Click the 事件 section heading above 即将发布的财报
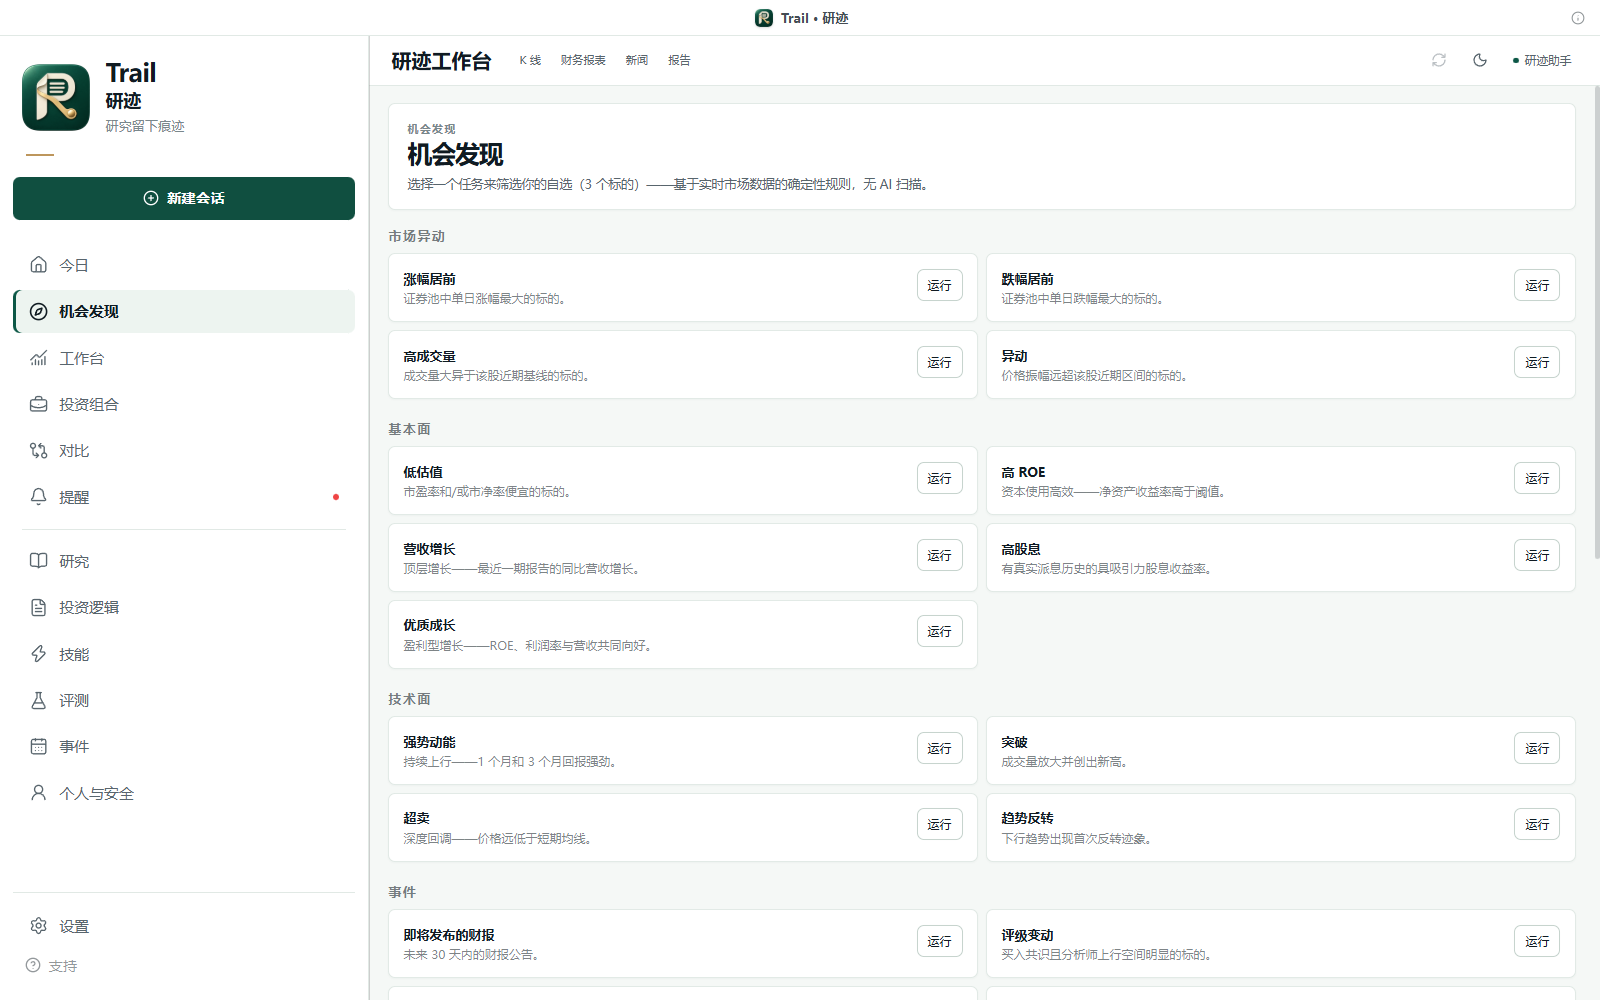1600x1000 pixels. [402, 892]
